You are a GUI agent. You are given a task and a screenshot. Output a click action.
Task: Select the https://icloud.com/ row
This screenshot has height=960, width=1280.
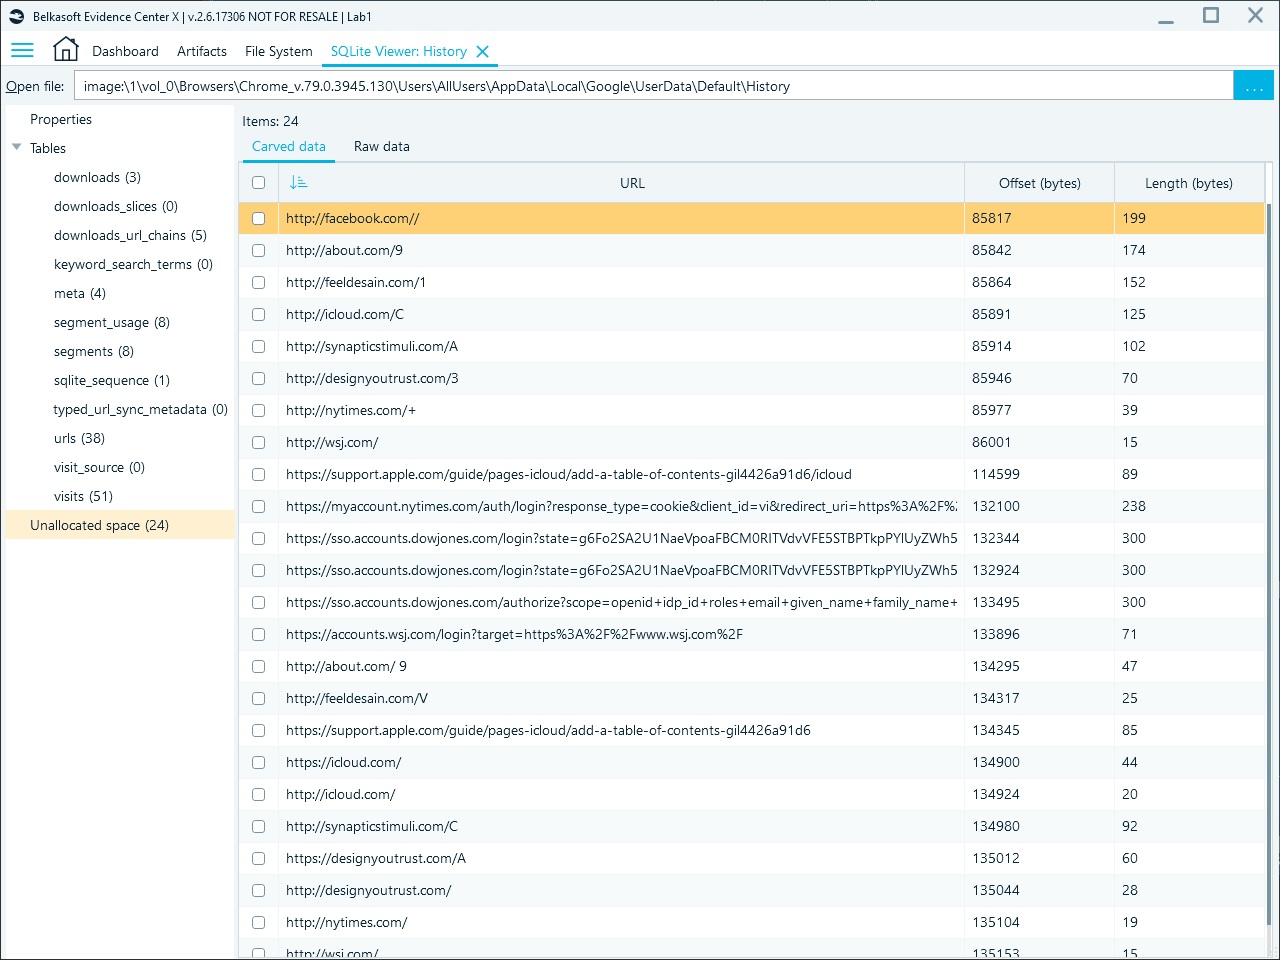(751, 762)
